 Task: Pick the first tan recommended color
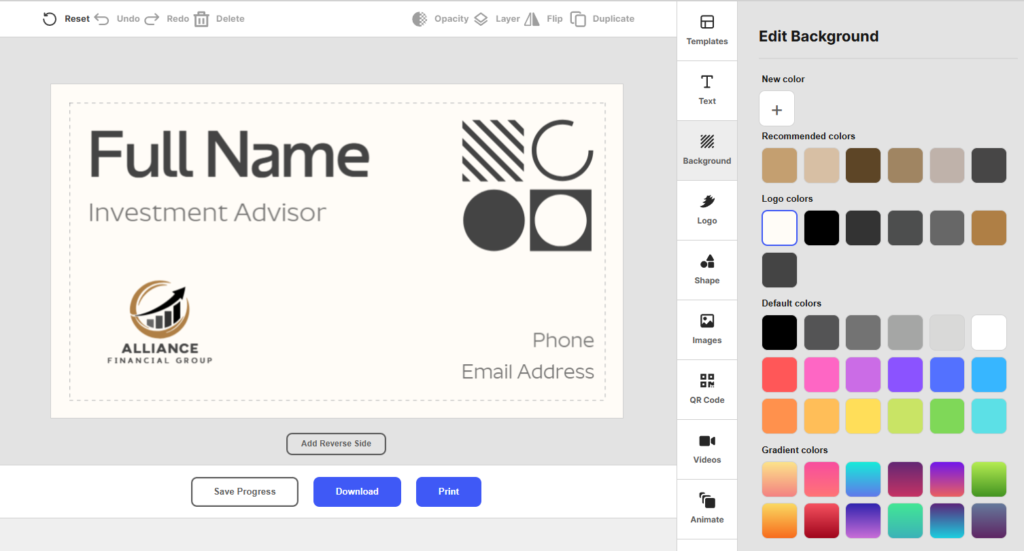click(x=779, y=165)
